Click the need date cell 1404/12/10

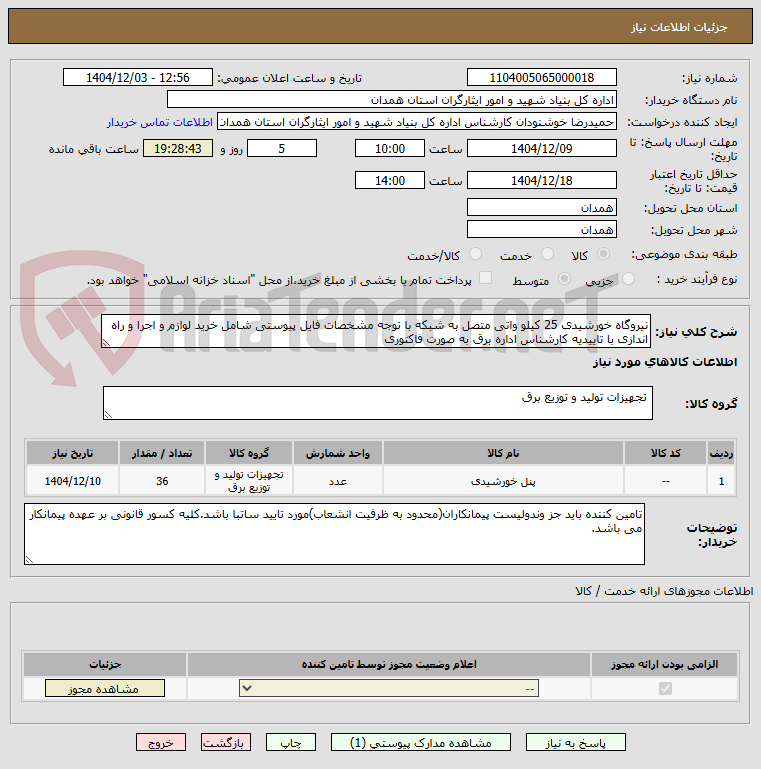[x=73, y=481]
